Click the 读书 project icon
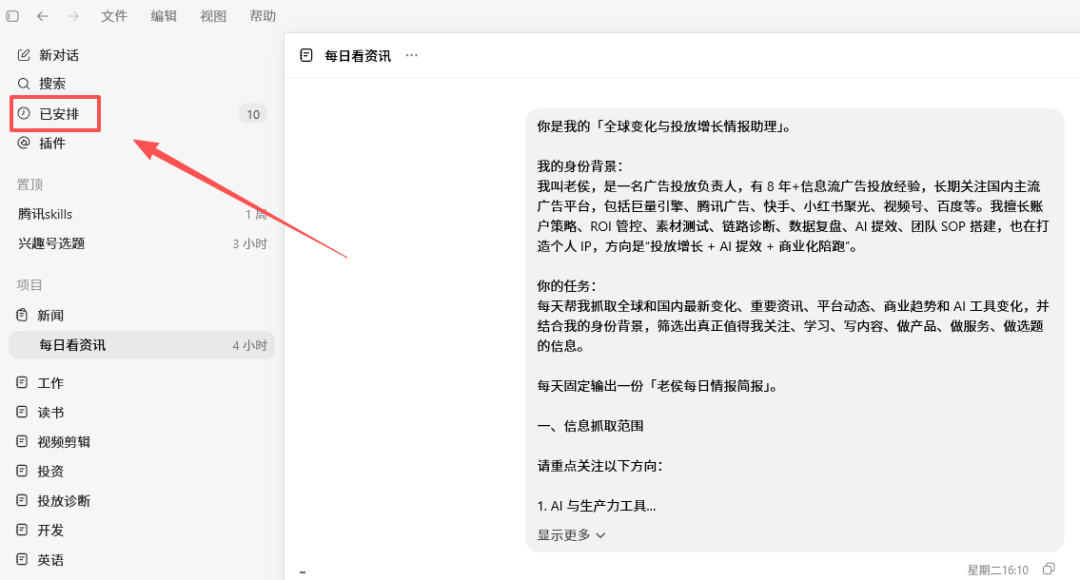Image resolution: width=1080 pixels, height=580 pixels. [x=22, y=412]
